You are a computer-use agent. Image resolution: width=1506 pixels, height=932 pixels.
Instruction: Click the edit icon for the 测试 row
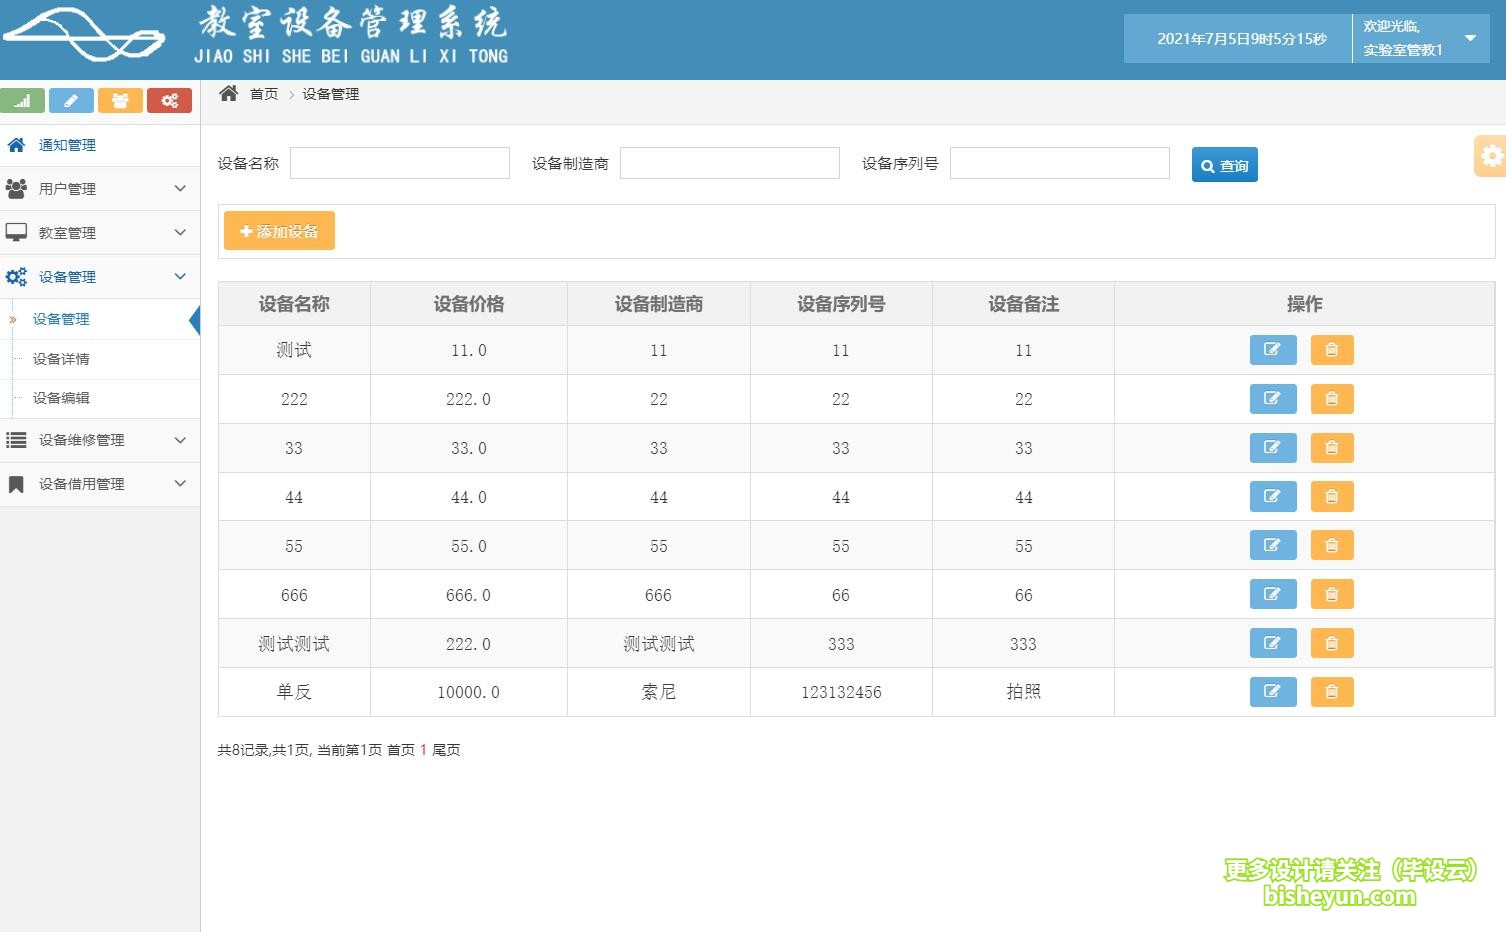pos(1272,350)
